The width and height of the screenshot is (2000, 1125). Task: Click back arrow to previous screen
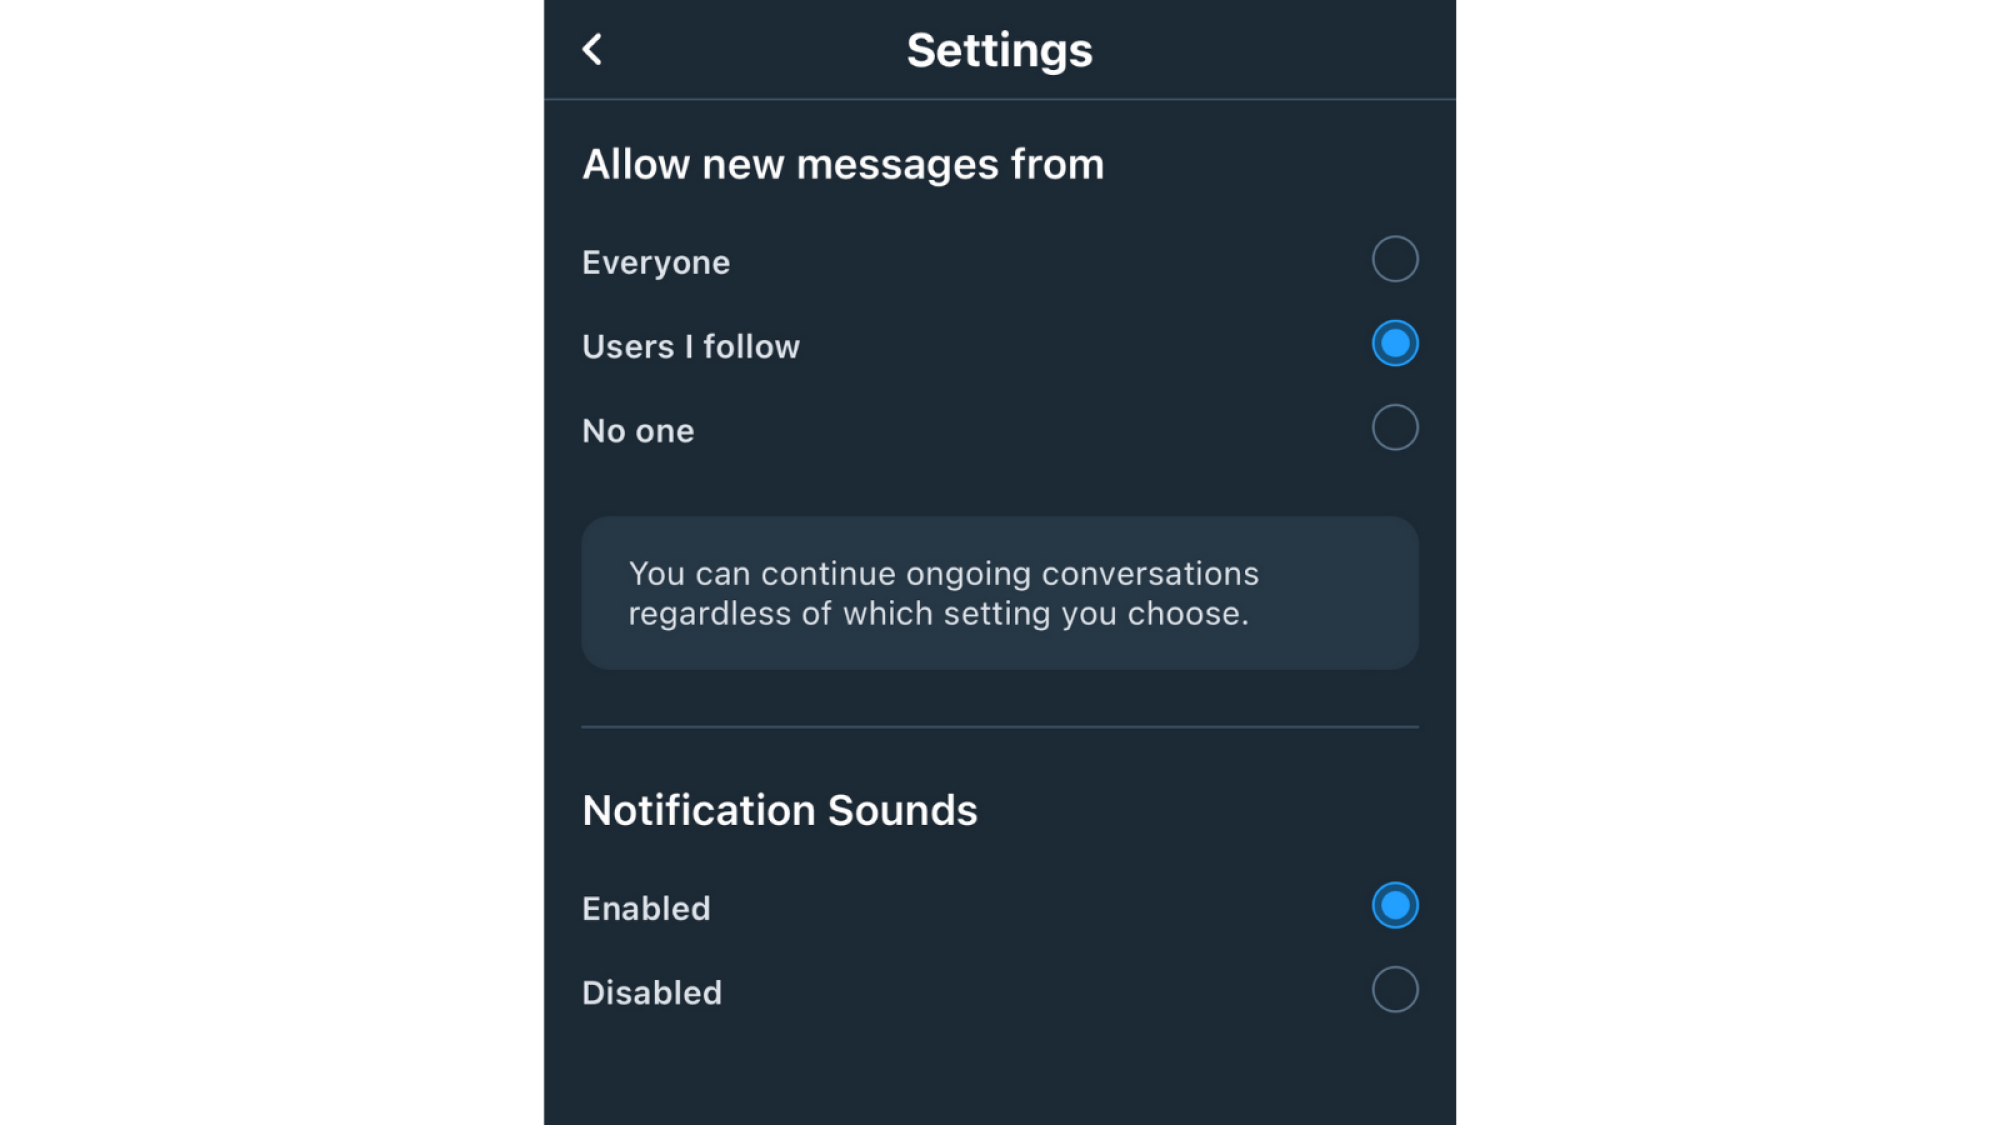point(591,49)
